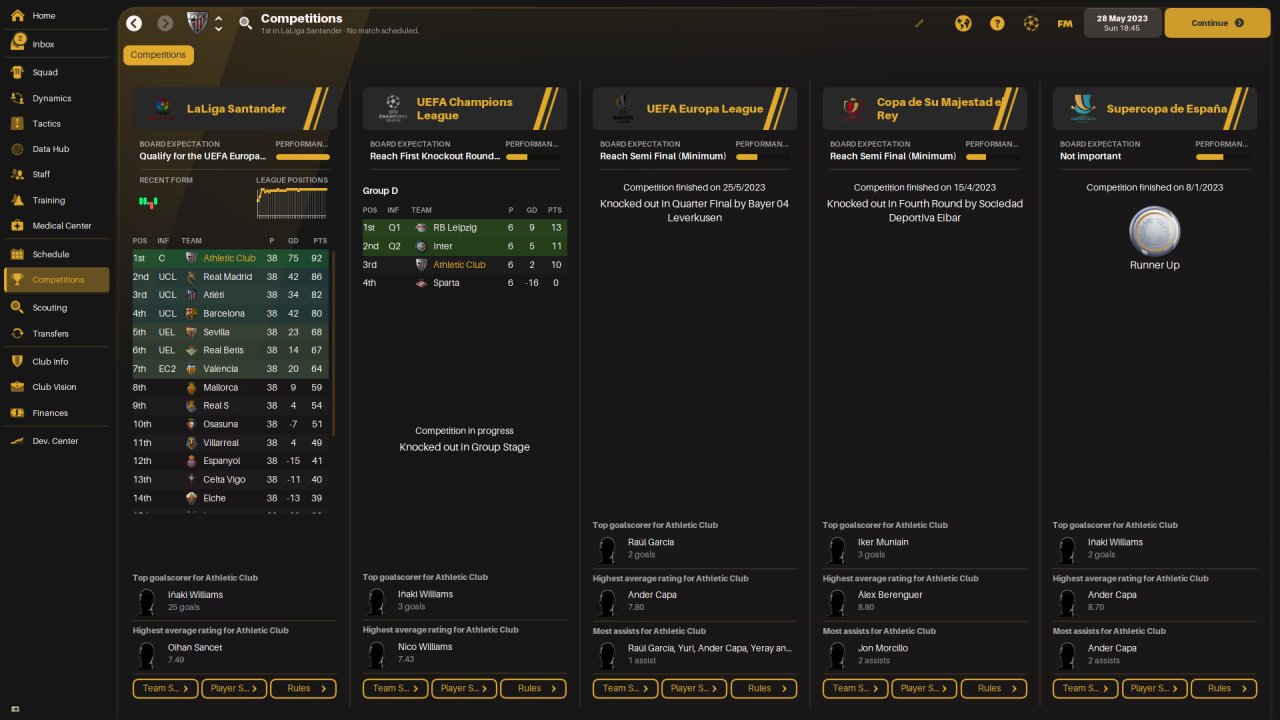Go to Dynamics in the sidebar
Viewport: 1280px width, 720px height.
[x=56, y=98]
